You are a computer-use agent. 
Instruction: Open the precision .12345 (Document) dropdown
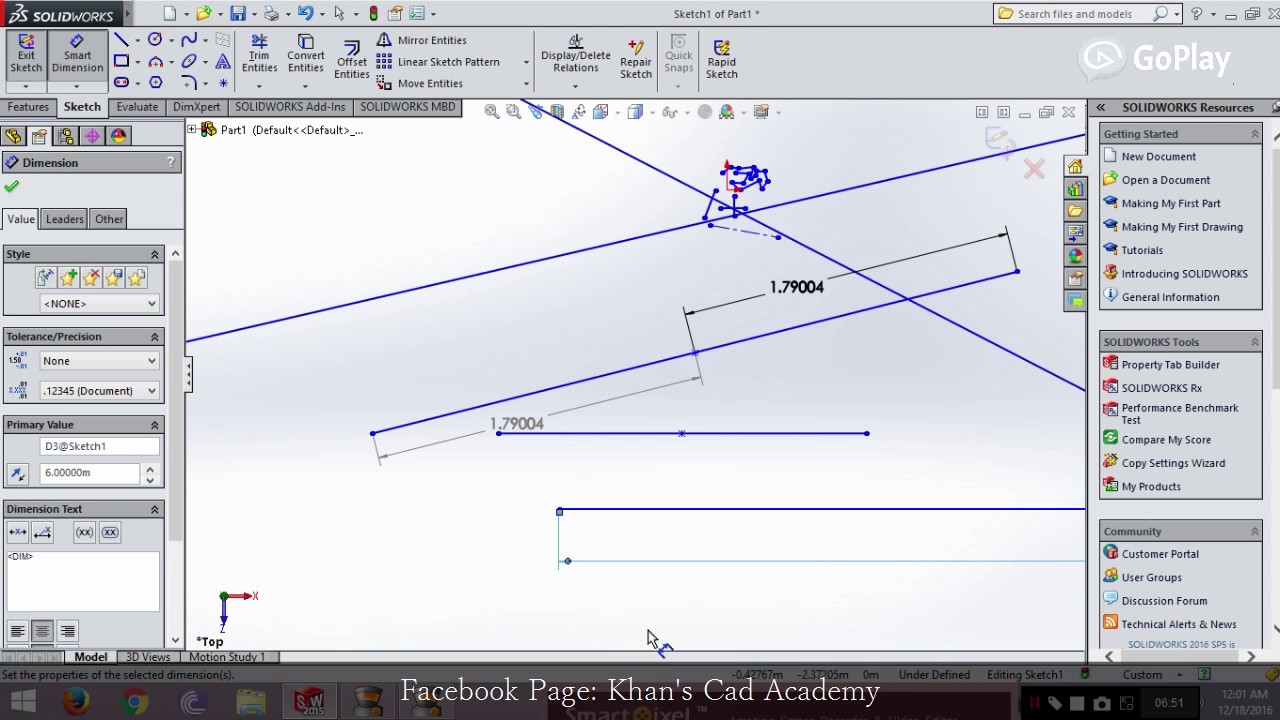coord(99,391)
